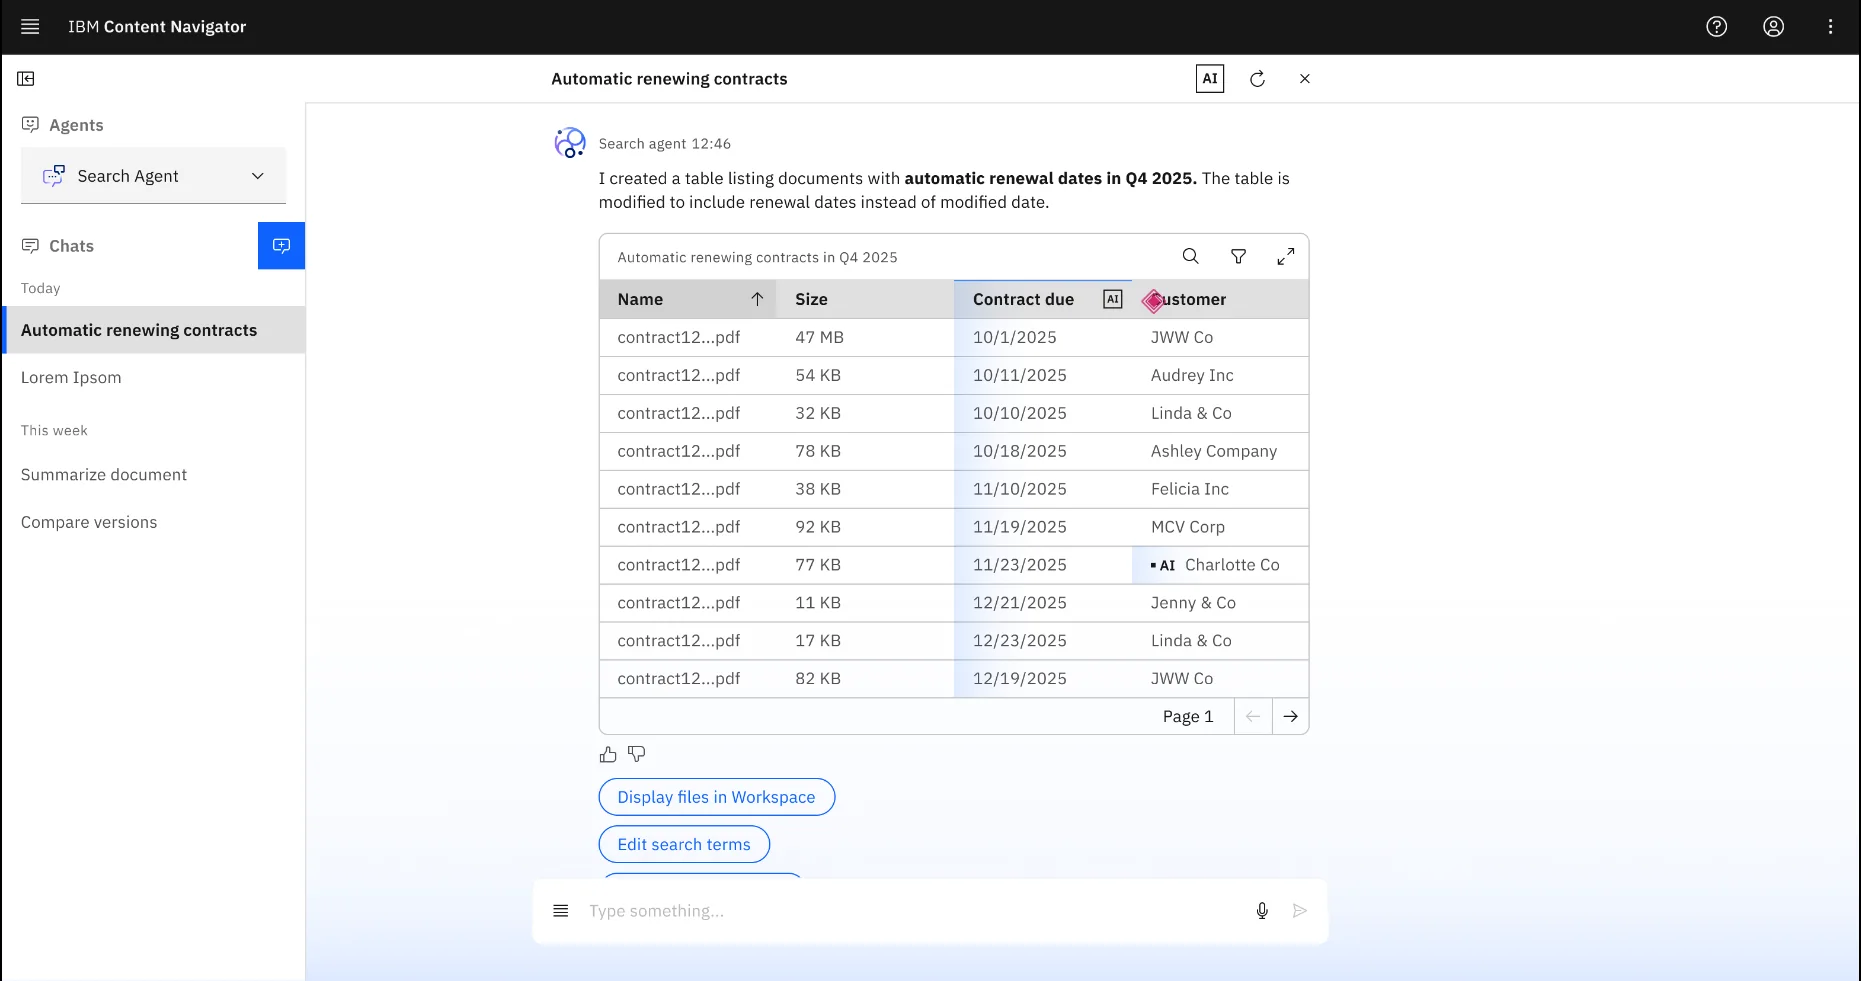1861x981 pixels.
Task: Click the Size column header
Action: click(x=865, y=299)
